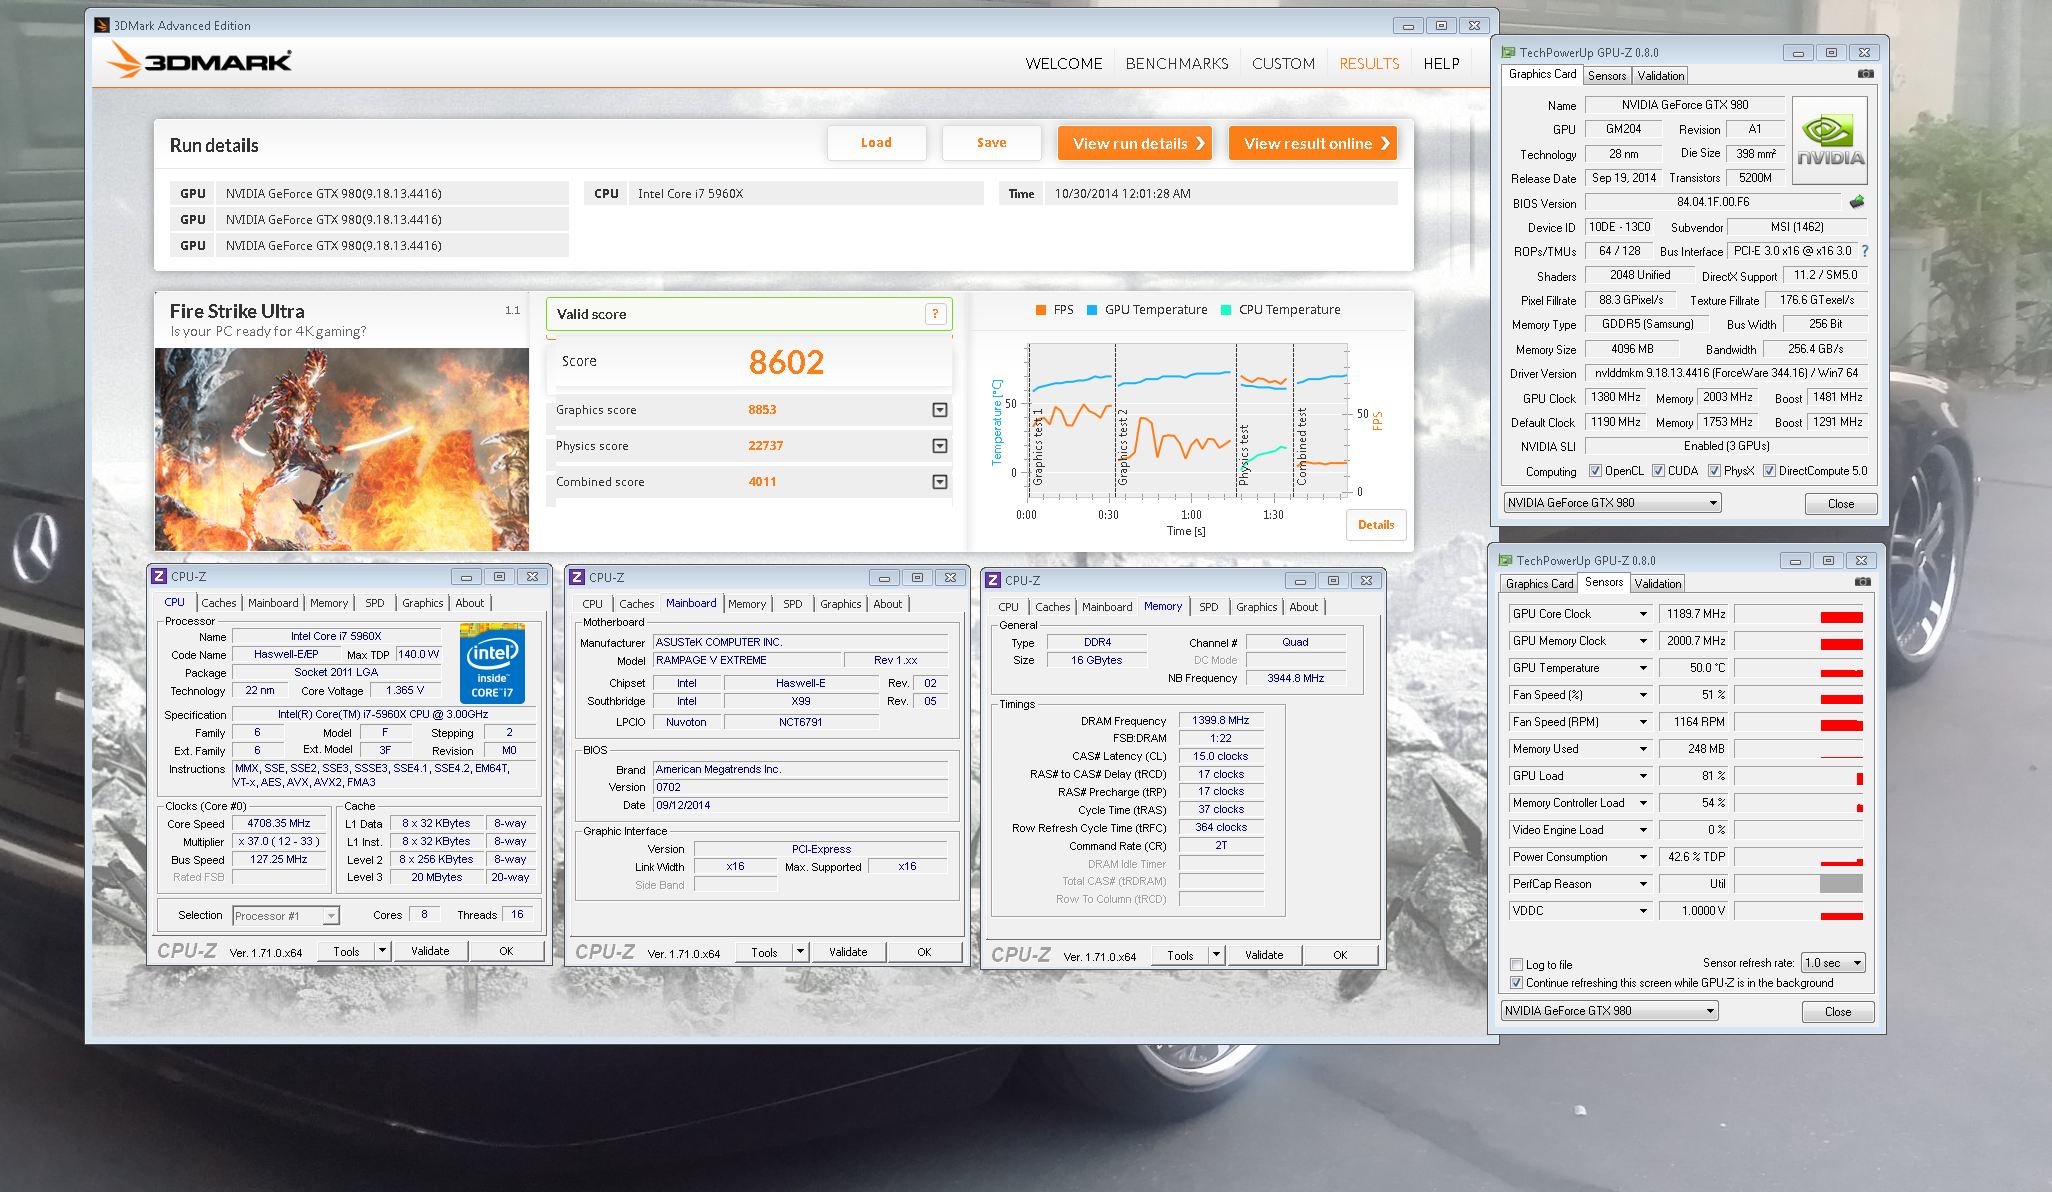The height and width of the screenshot is (1192, 2052).
Task: Click the Core Speed value field in CPU-Z
Action: (279, 824)
